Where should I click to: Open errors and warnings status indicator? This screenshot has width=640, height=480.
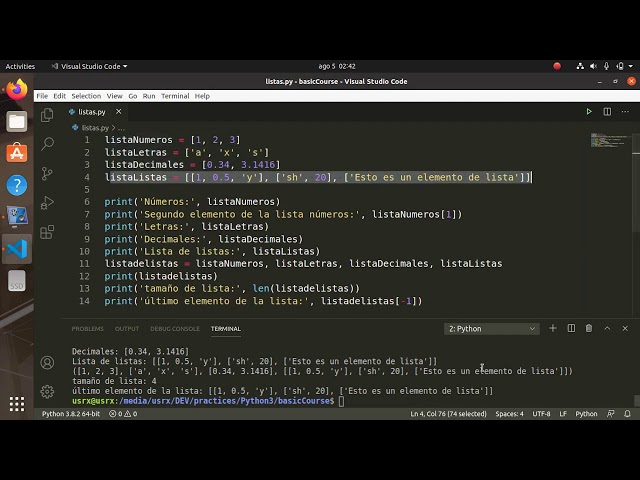click(123, 413)
